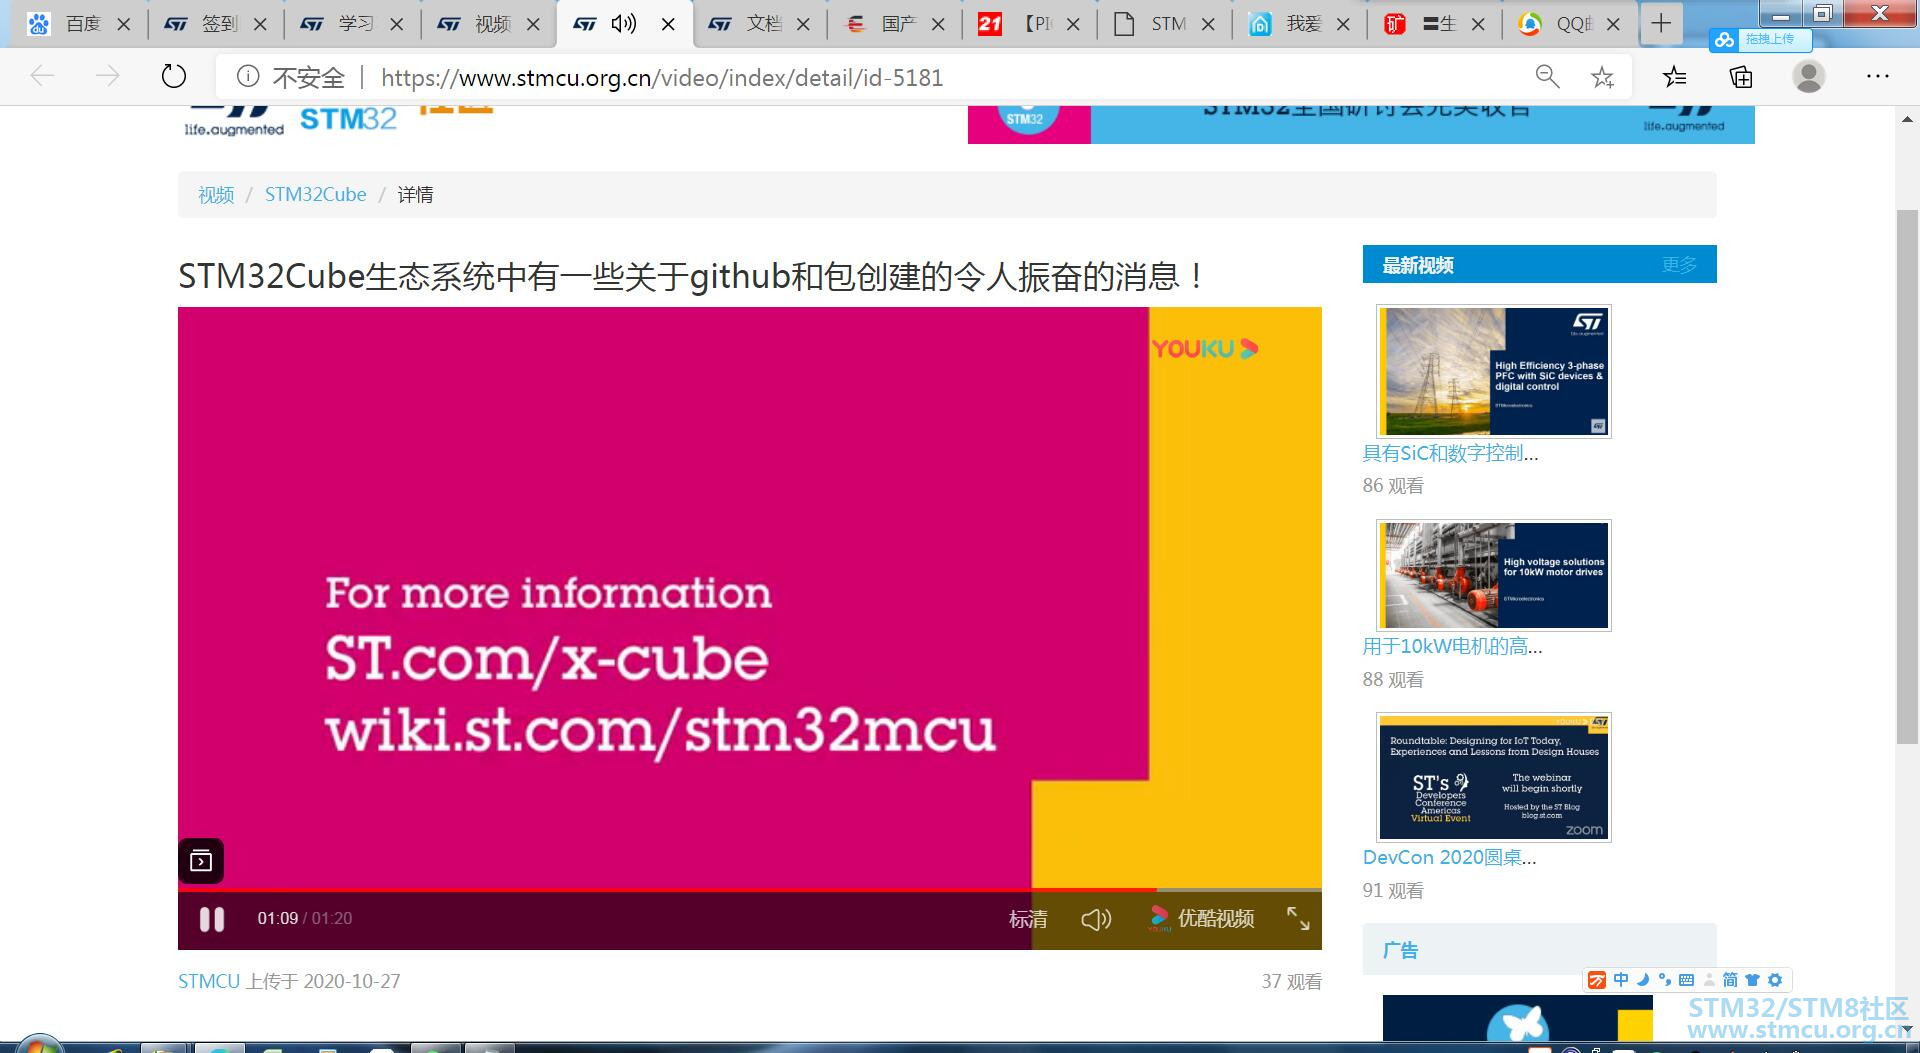Open the input method soft keyboard

point(1686,980)
